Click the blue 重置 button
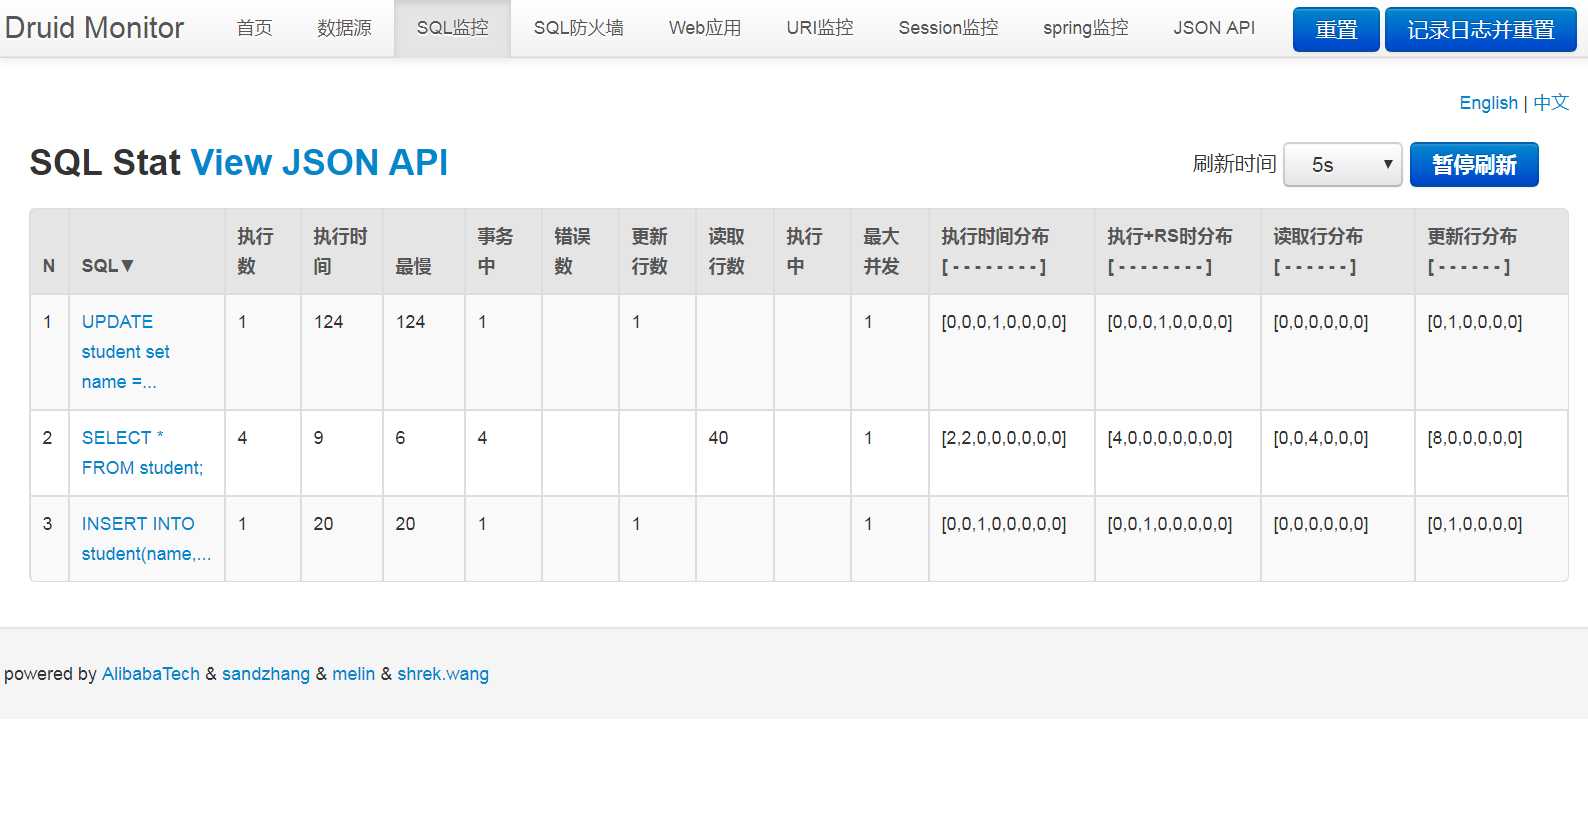The width and height of the screenshot is (1588, 814). point(1336,30)
